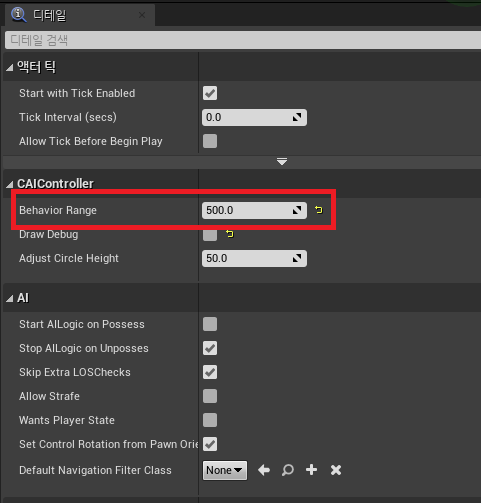This screenshot has width=481, height=503.
Task: Click the Details panel magnifier info icon
Action: [19, 15]
